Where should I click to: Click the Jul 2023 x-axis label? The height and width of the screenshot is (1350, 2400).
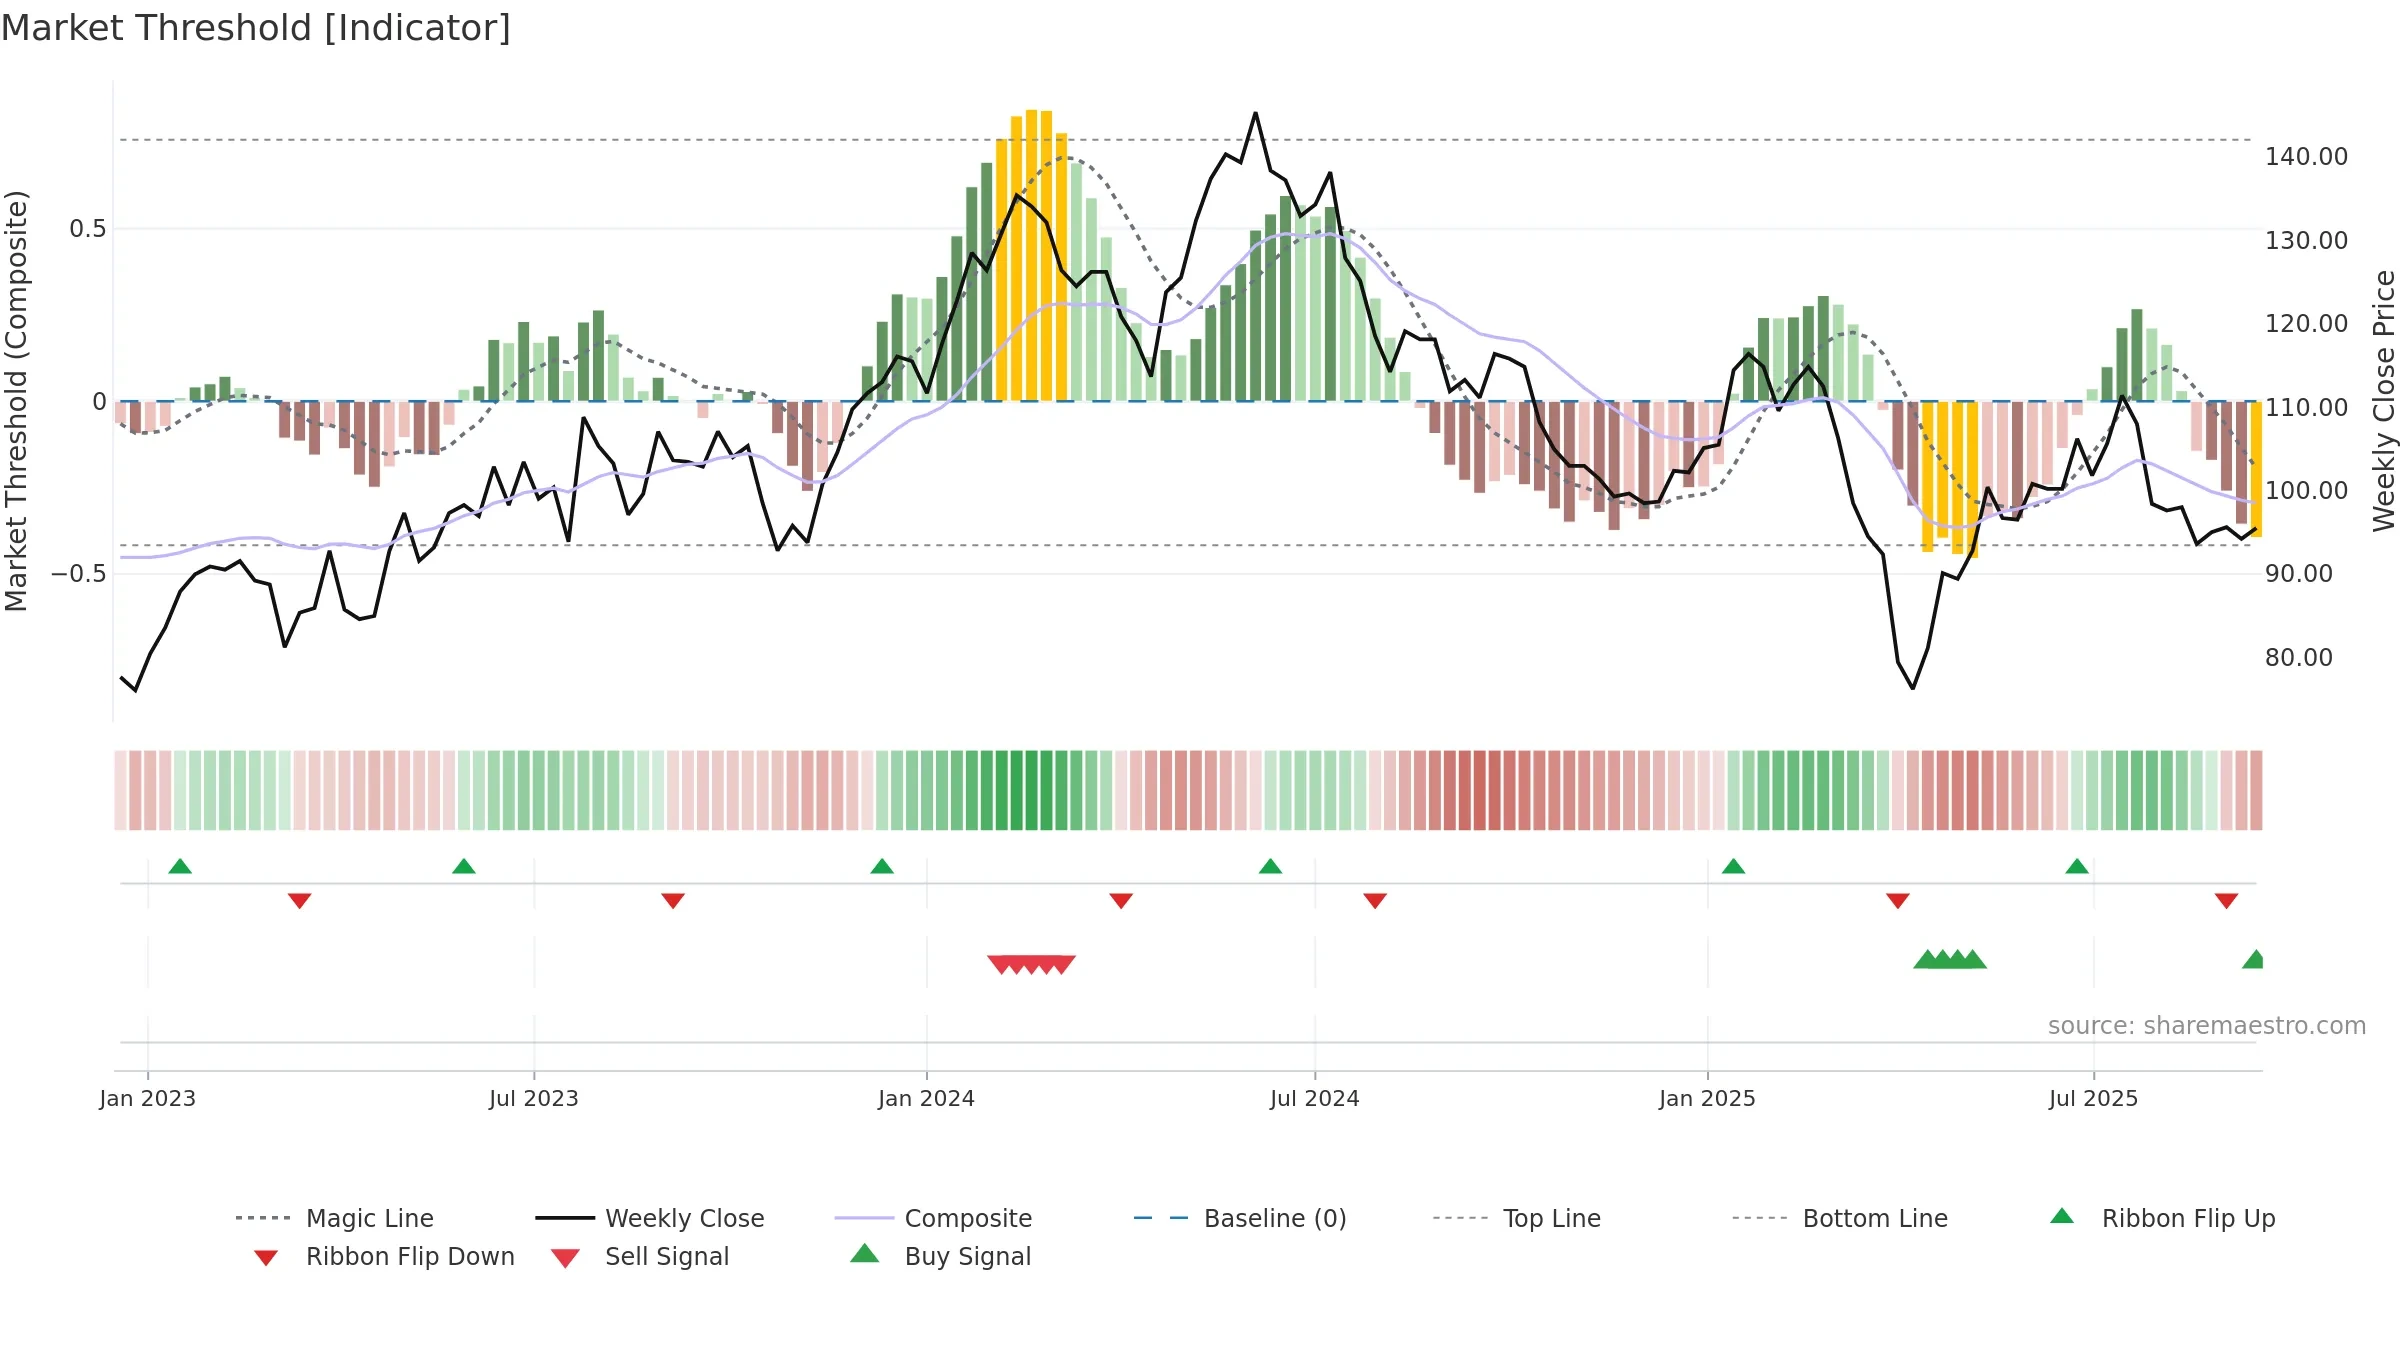click(x=534, y=1098)
